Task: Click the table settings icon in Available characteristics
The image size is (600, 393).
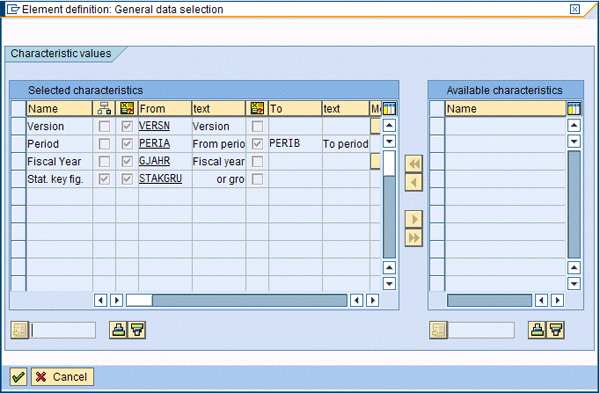Action: [574, 109]
